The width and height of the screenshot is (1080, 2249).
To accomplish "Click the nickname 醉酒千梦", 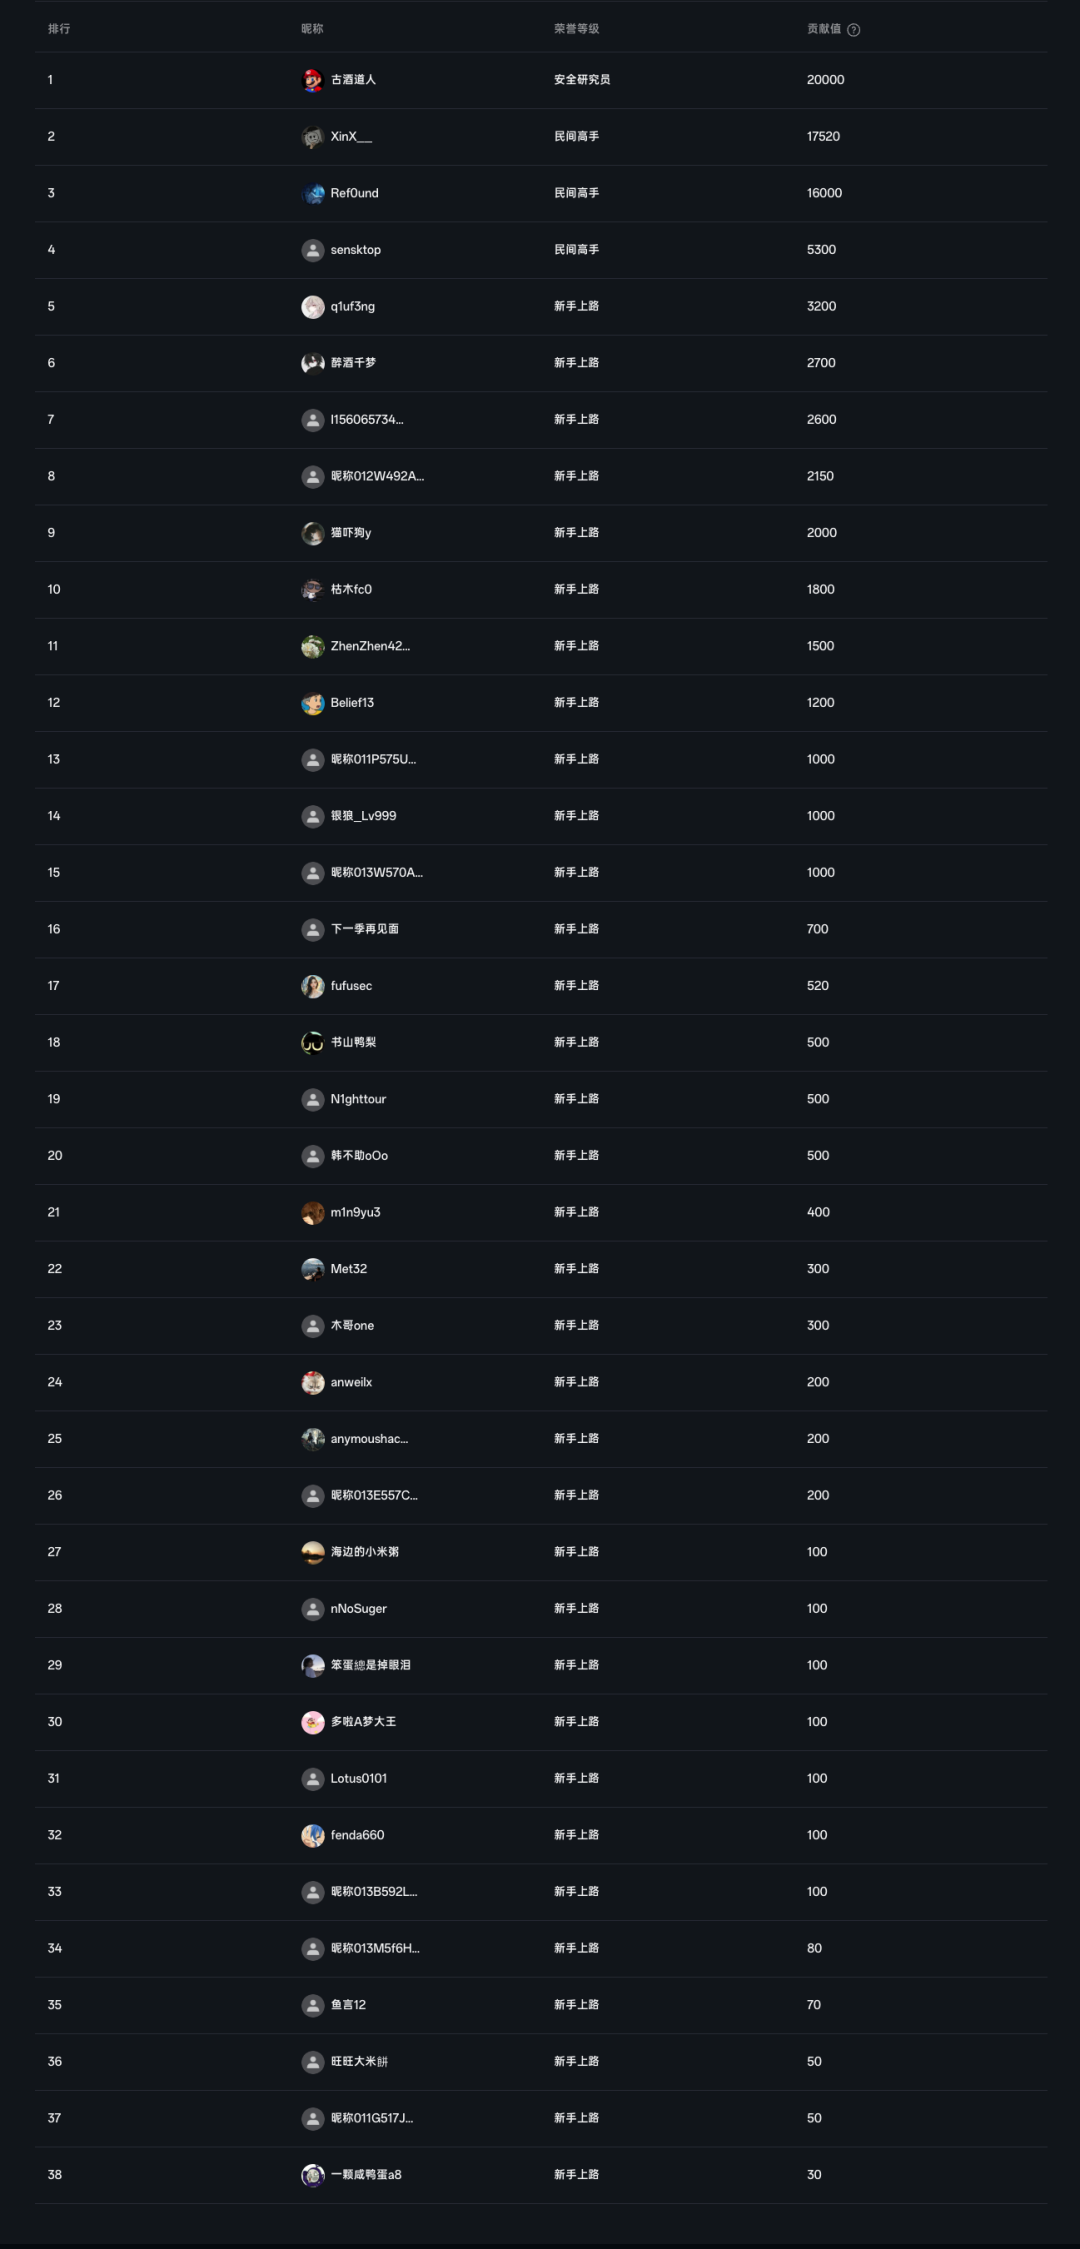I will point(353,363).
